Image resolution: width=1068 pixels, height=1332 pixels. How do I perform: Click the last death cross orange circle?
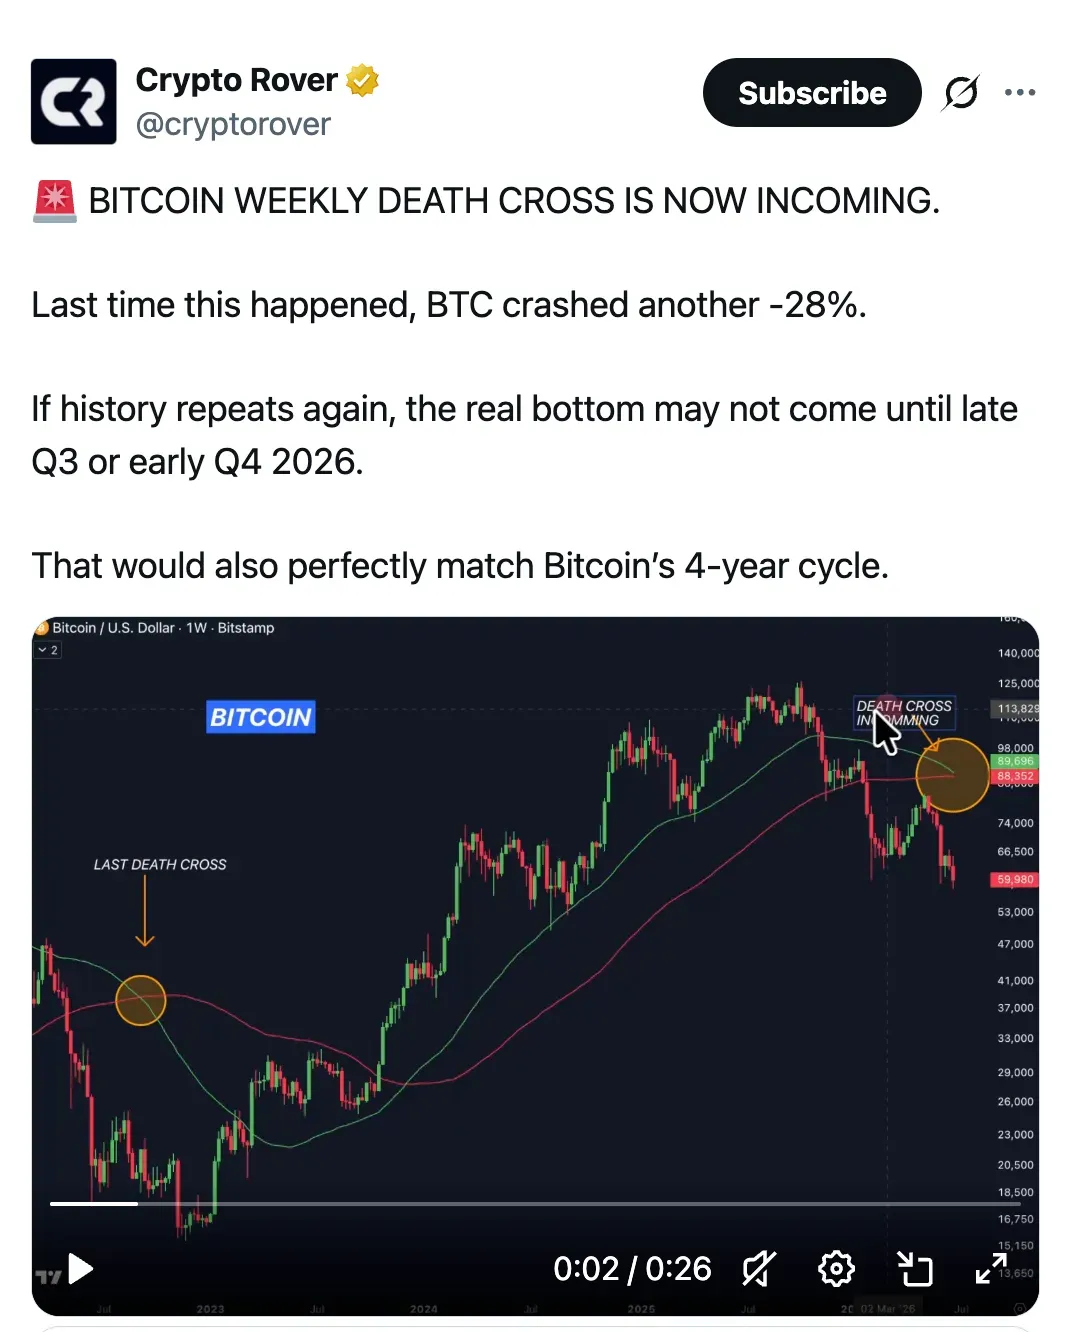pyautogui.click(x=141, y=1001)
